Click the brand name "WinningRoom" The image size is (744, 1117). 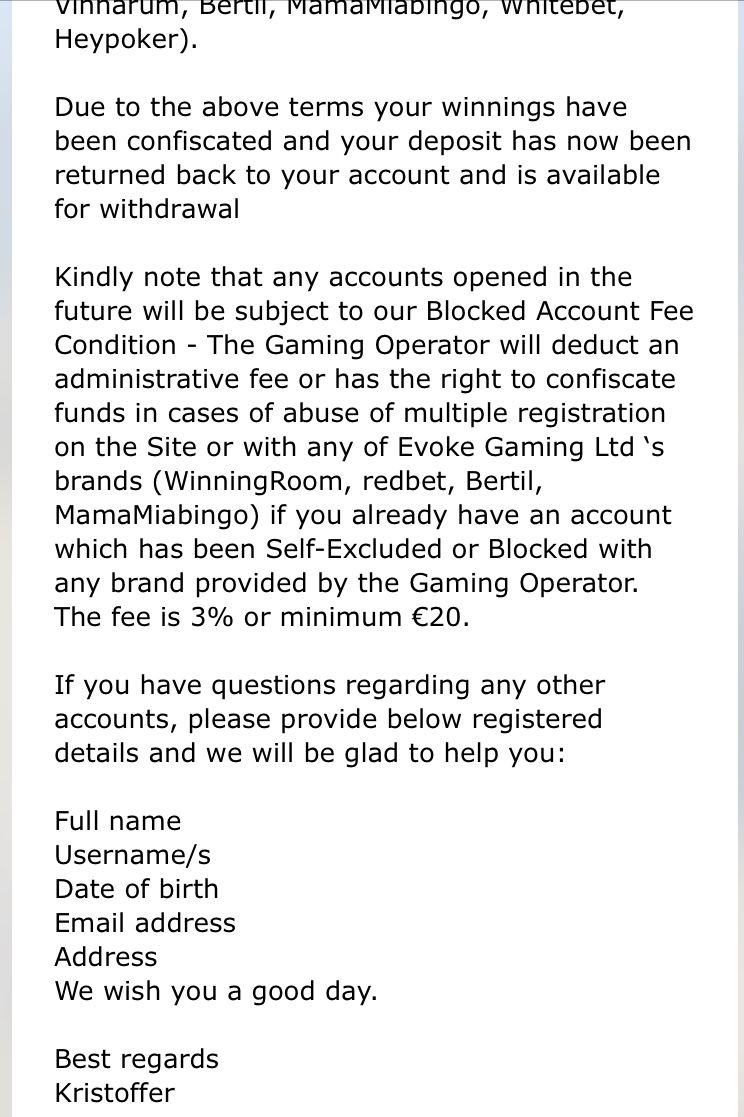pos(258,481)
